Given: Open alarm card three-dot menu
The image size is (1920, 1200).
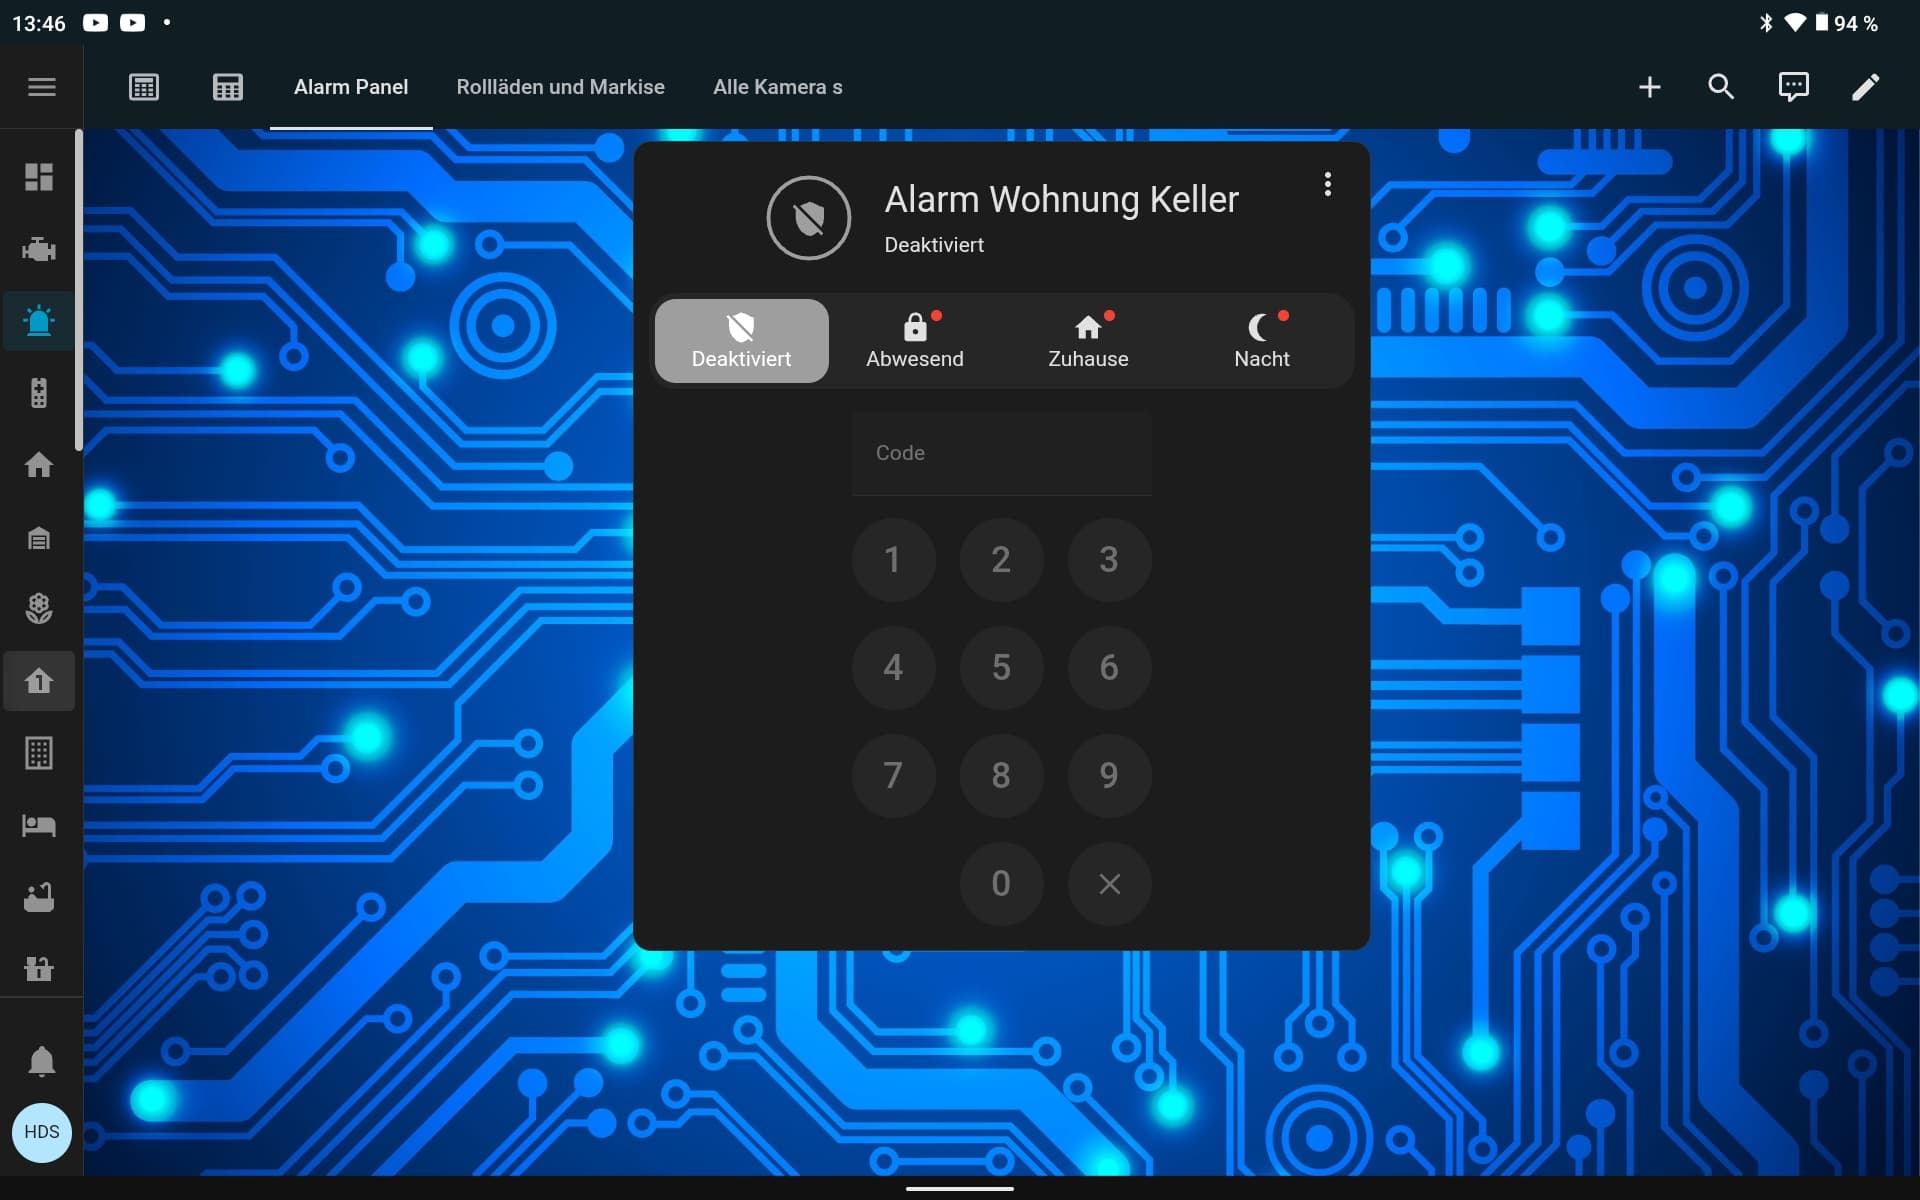Looking at the screenshot, I should tap(1327, 184).
